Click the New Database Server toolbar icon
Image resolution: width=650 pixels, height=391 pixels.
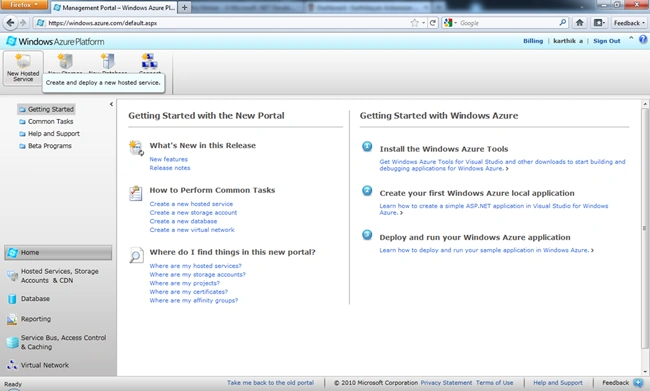[x=108, y=62]
